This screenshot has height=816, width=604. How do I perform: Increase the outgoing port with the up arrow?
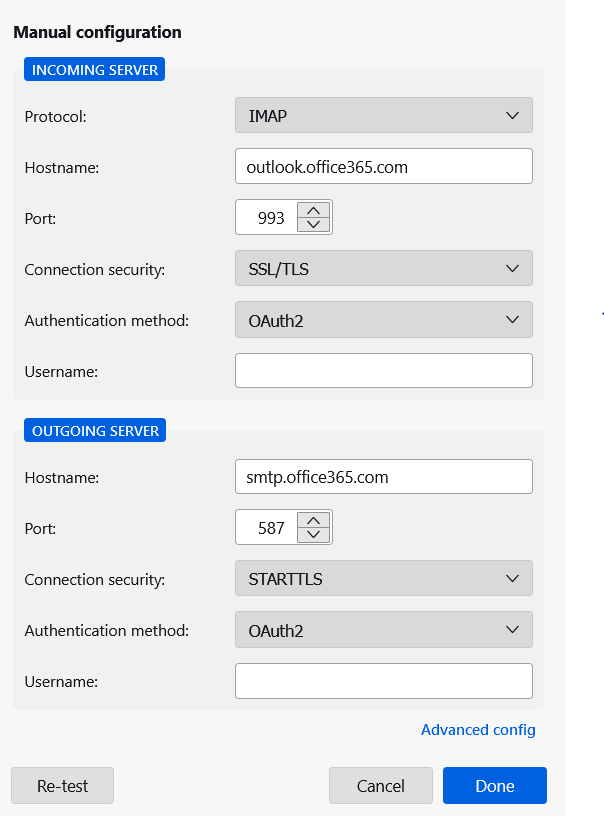(314, 520)
